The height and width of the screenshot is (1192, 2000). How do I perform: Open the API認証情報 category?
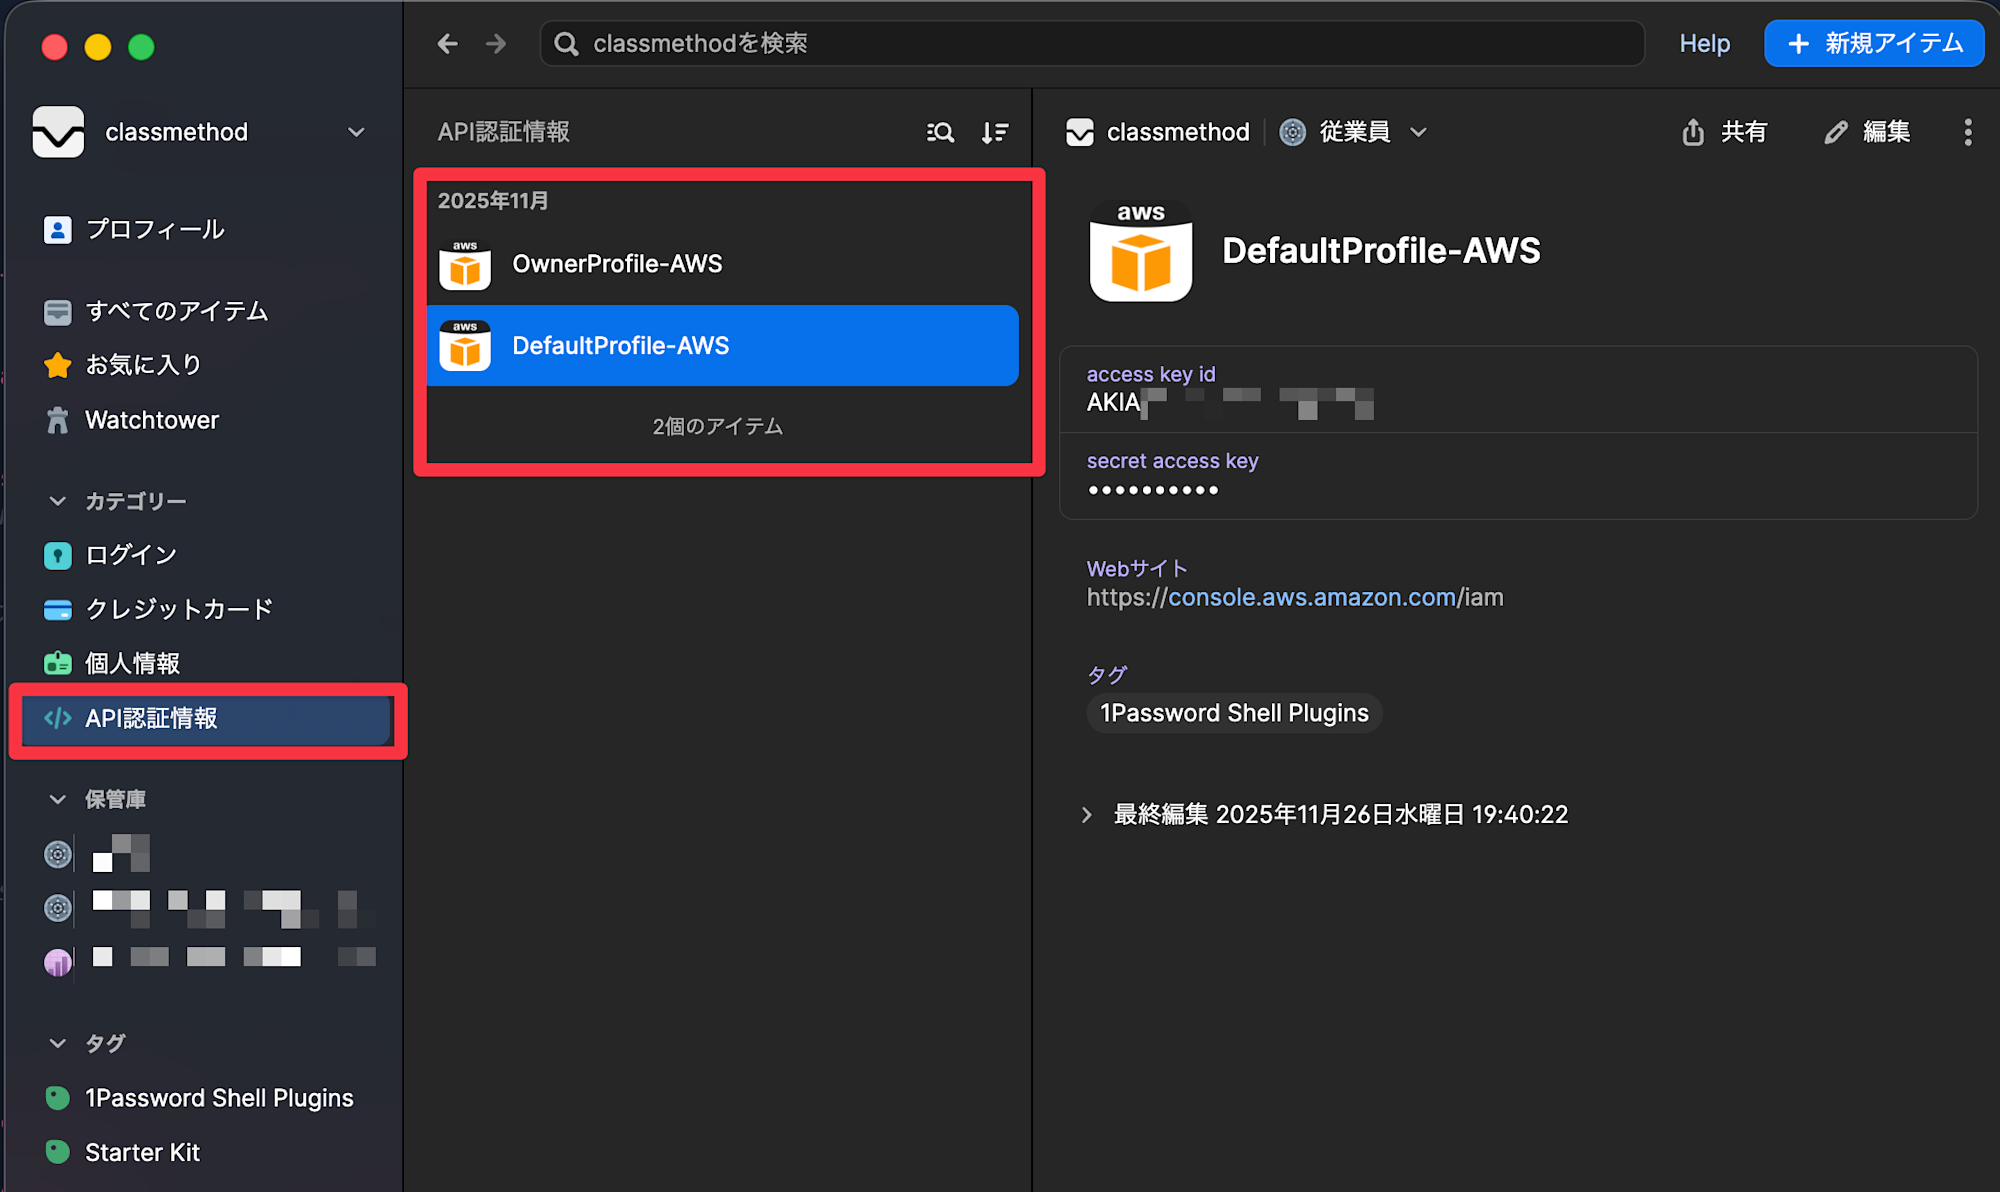tap(154, 718)
